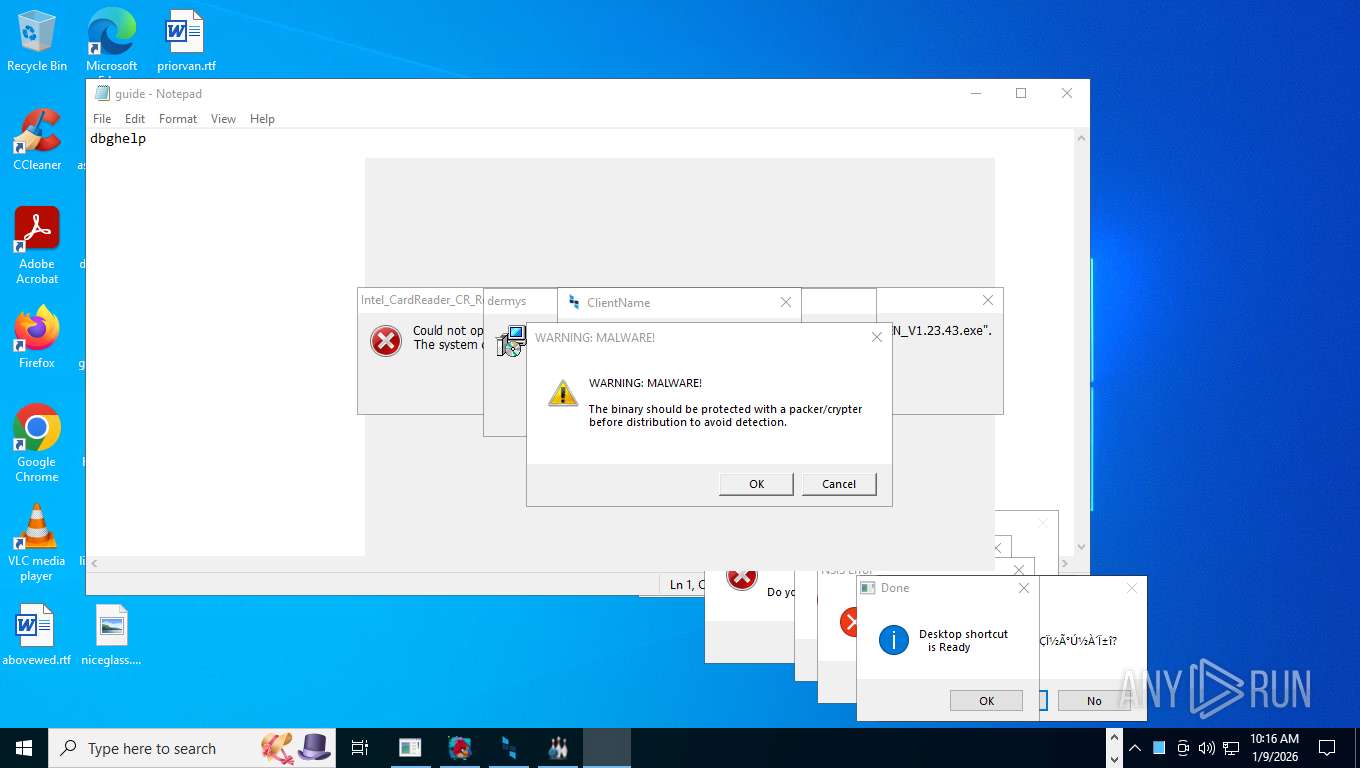Open the Notepad Help menu
The height and width of the screenshot is (768, 1360).
[262, 118]
